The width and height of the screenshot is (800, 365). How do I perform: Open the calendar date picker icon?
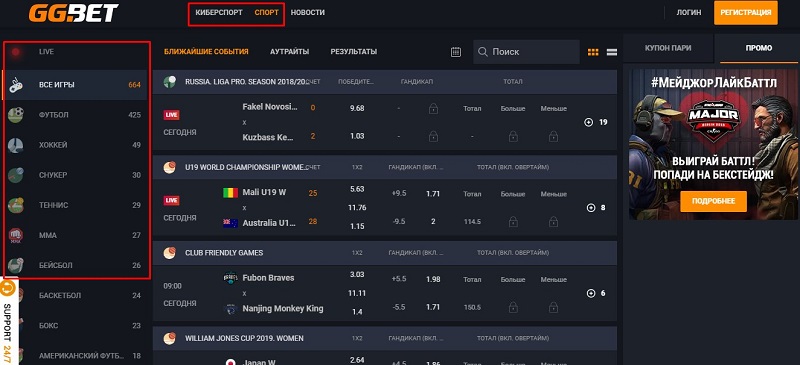[456, 52]
